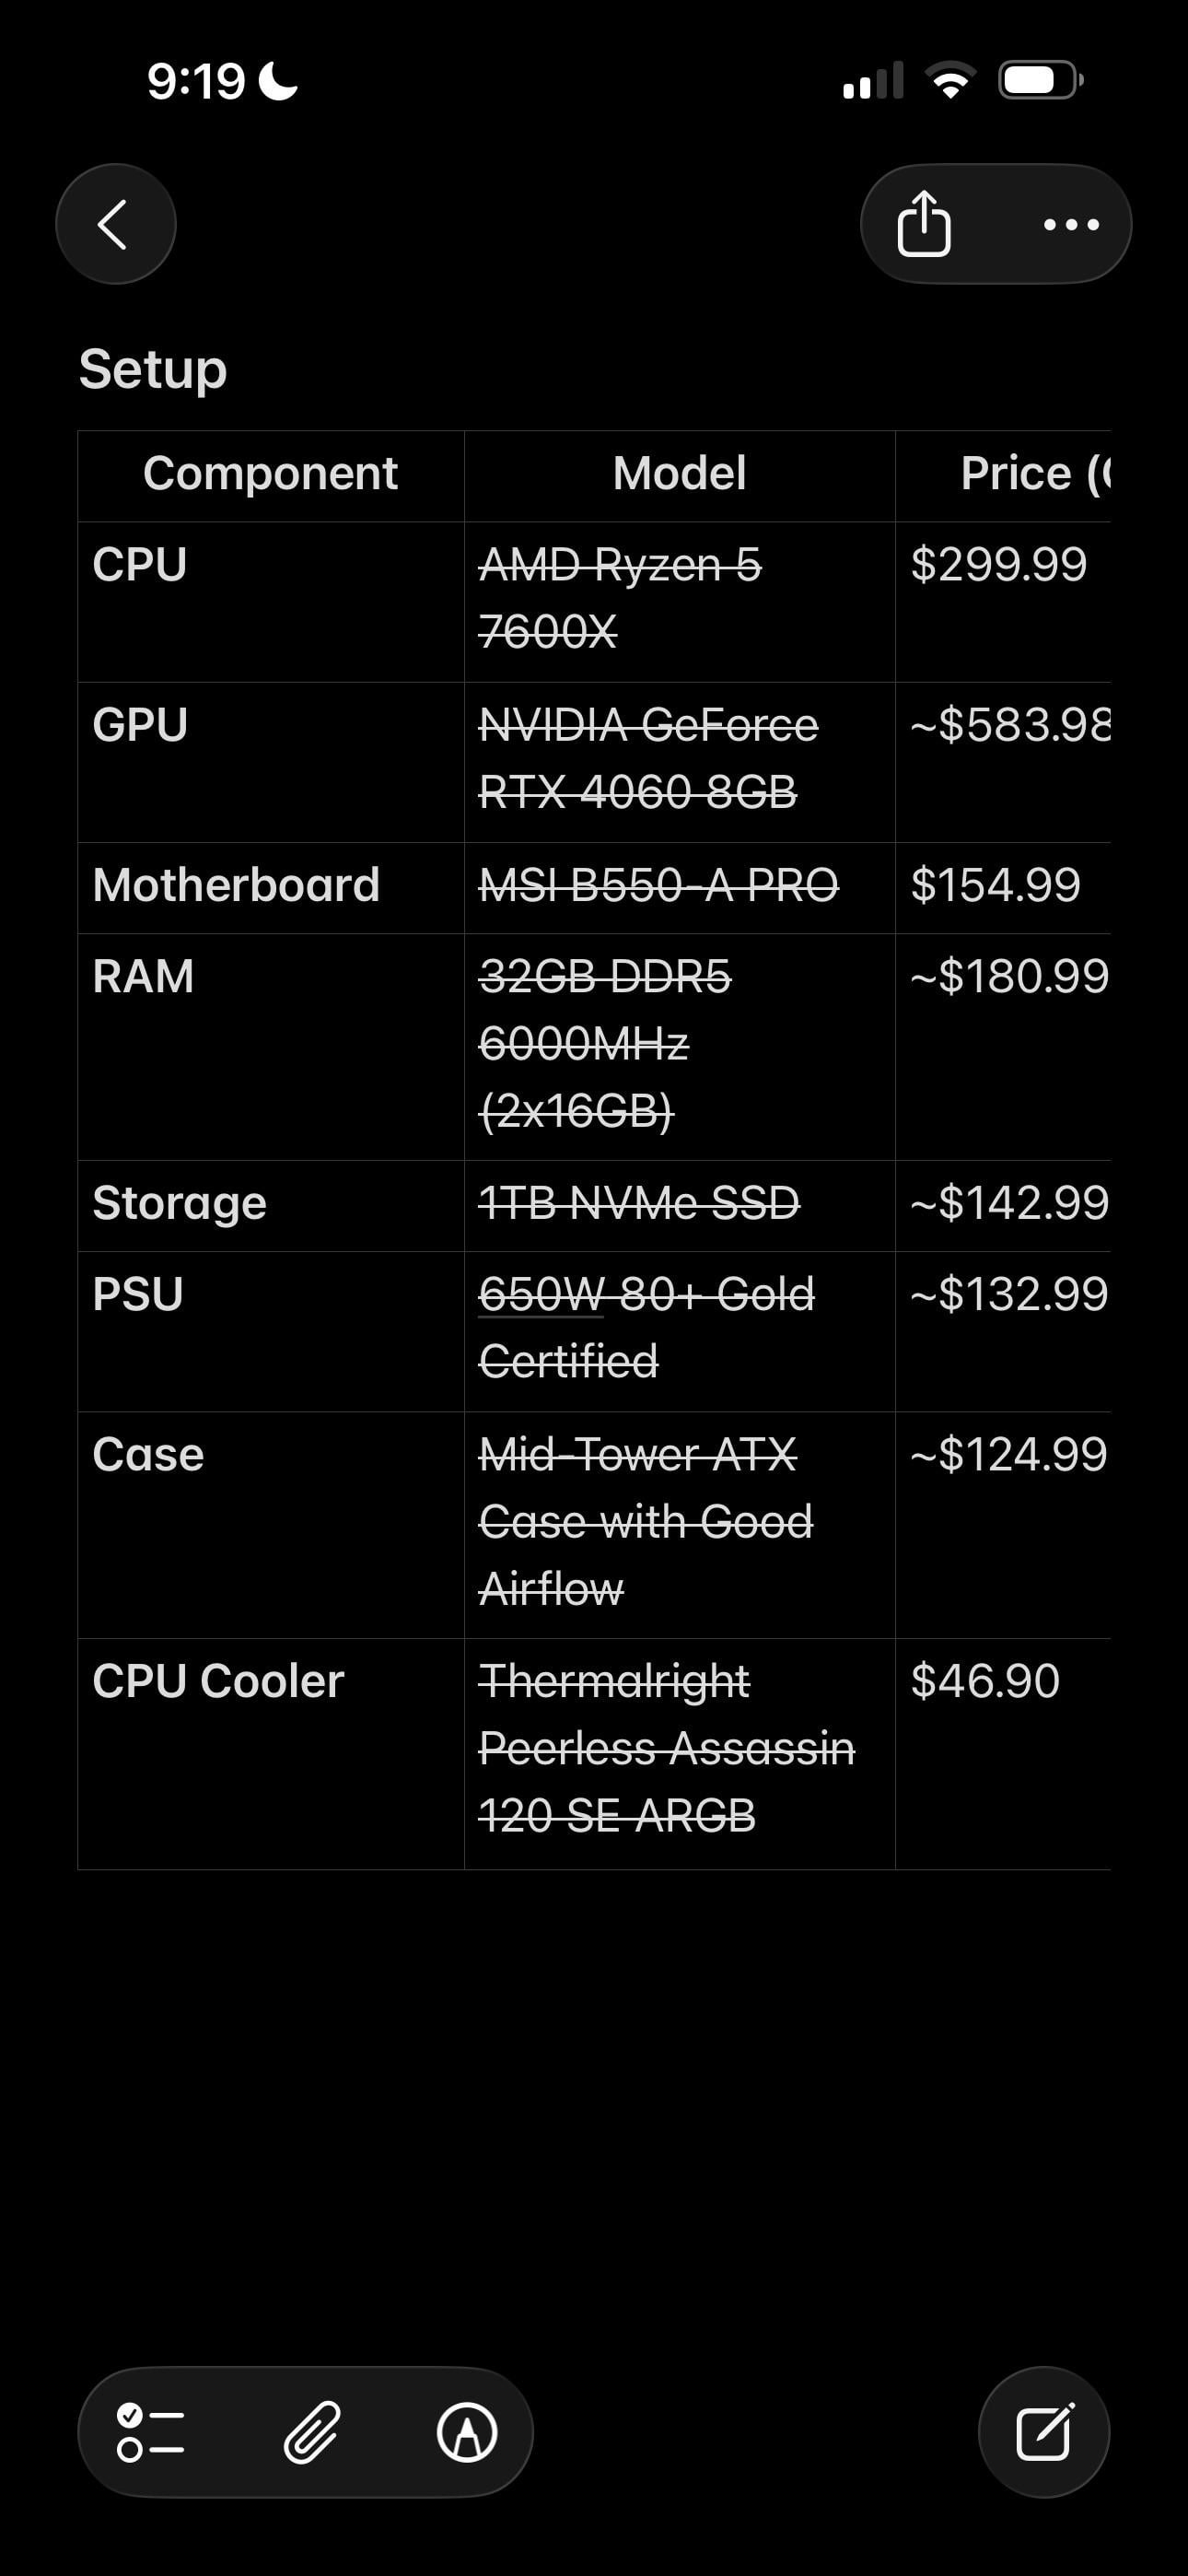1188x2576 pixels.
Task: Tap the NVIDIA GeForce RTX 4060 cell
Action: [x=648, y=759]
